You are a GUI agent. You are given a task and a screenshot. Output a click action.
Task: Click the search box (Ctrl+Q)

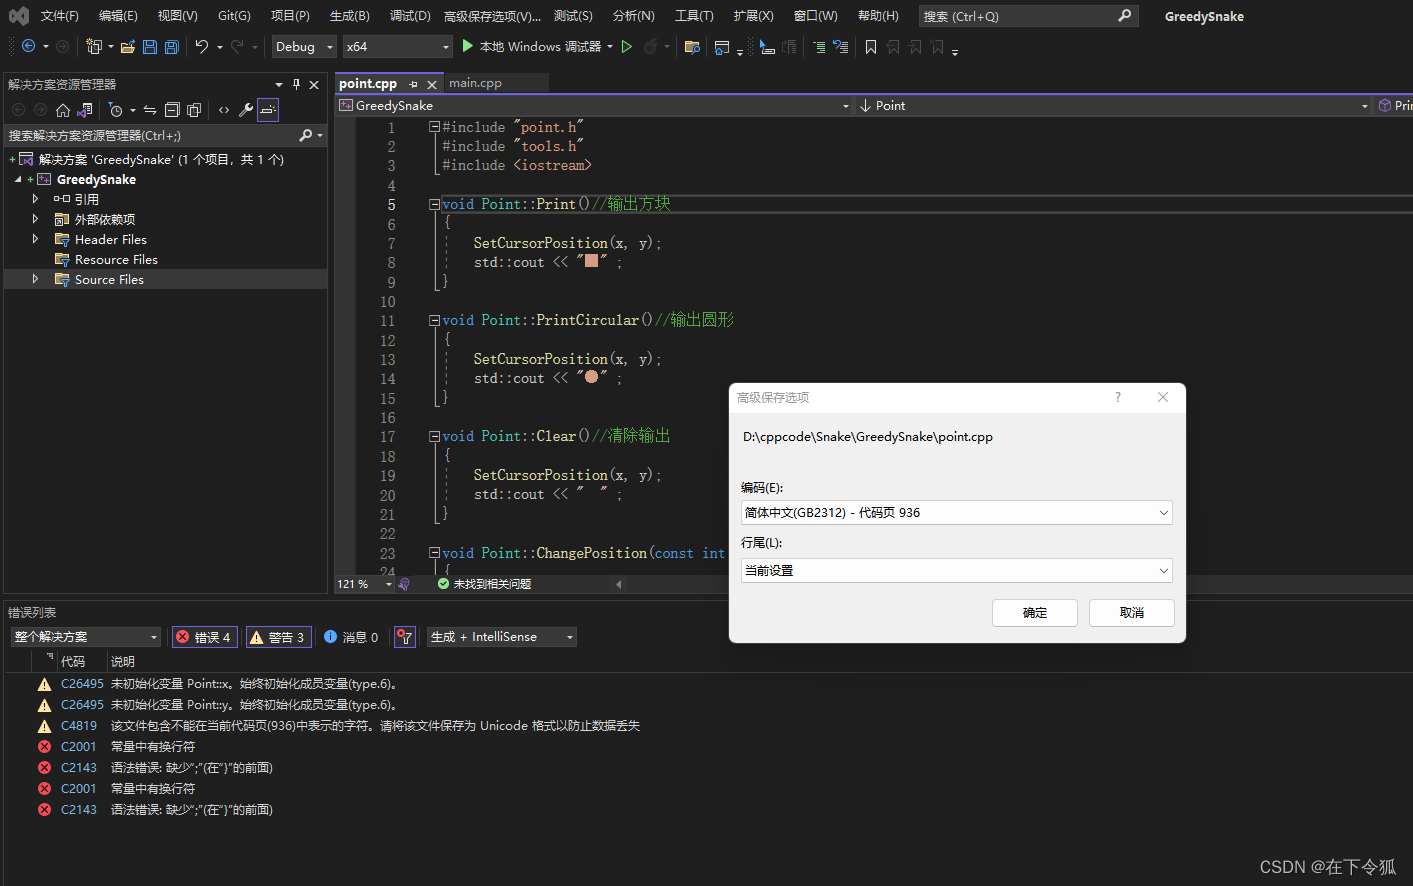click(1029, 16)
